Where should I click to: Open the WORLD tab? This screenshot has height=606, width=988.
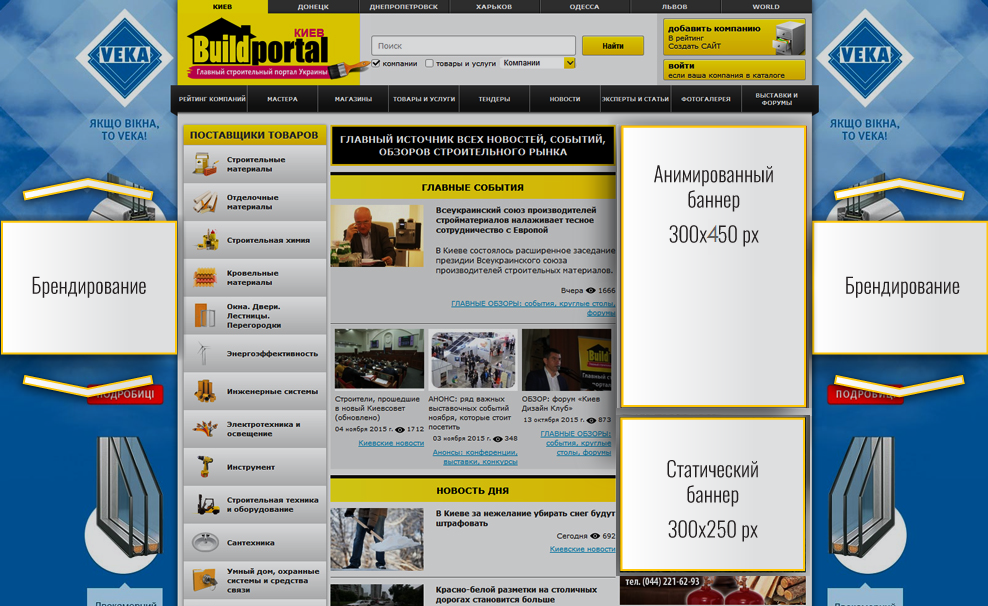click(x=766, y=6)
